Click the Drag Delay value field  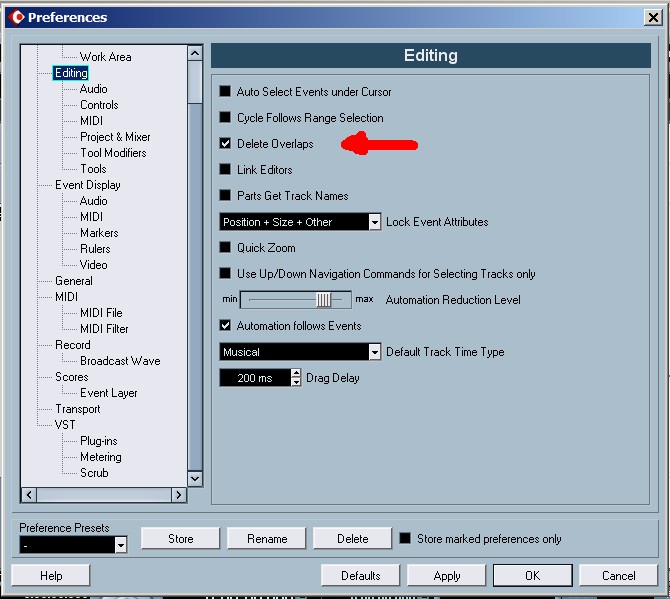(254, 378)
